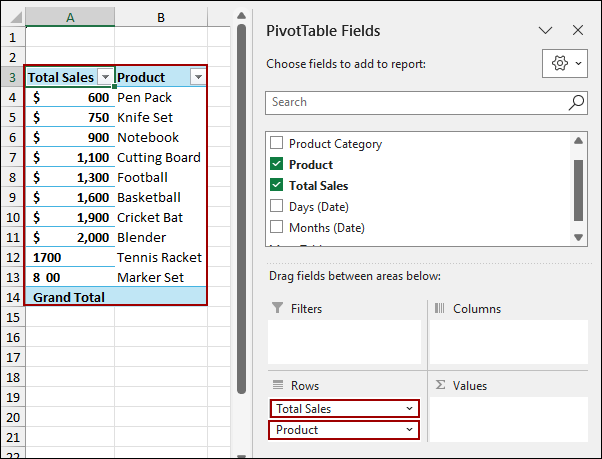Tick the Product Category checkbox
Image resolution: width=602 pixels, height=459 pixels.
(276, 143)
